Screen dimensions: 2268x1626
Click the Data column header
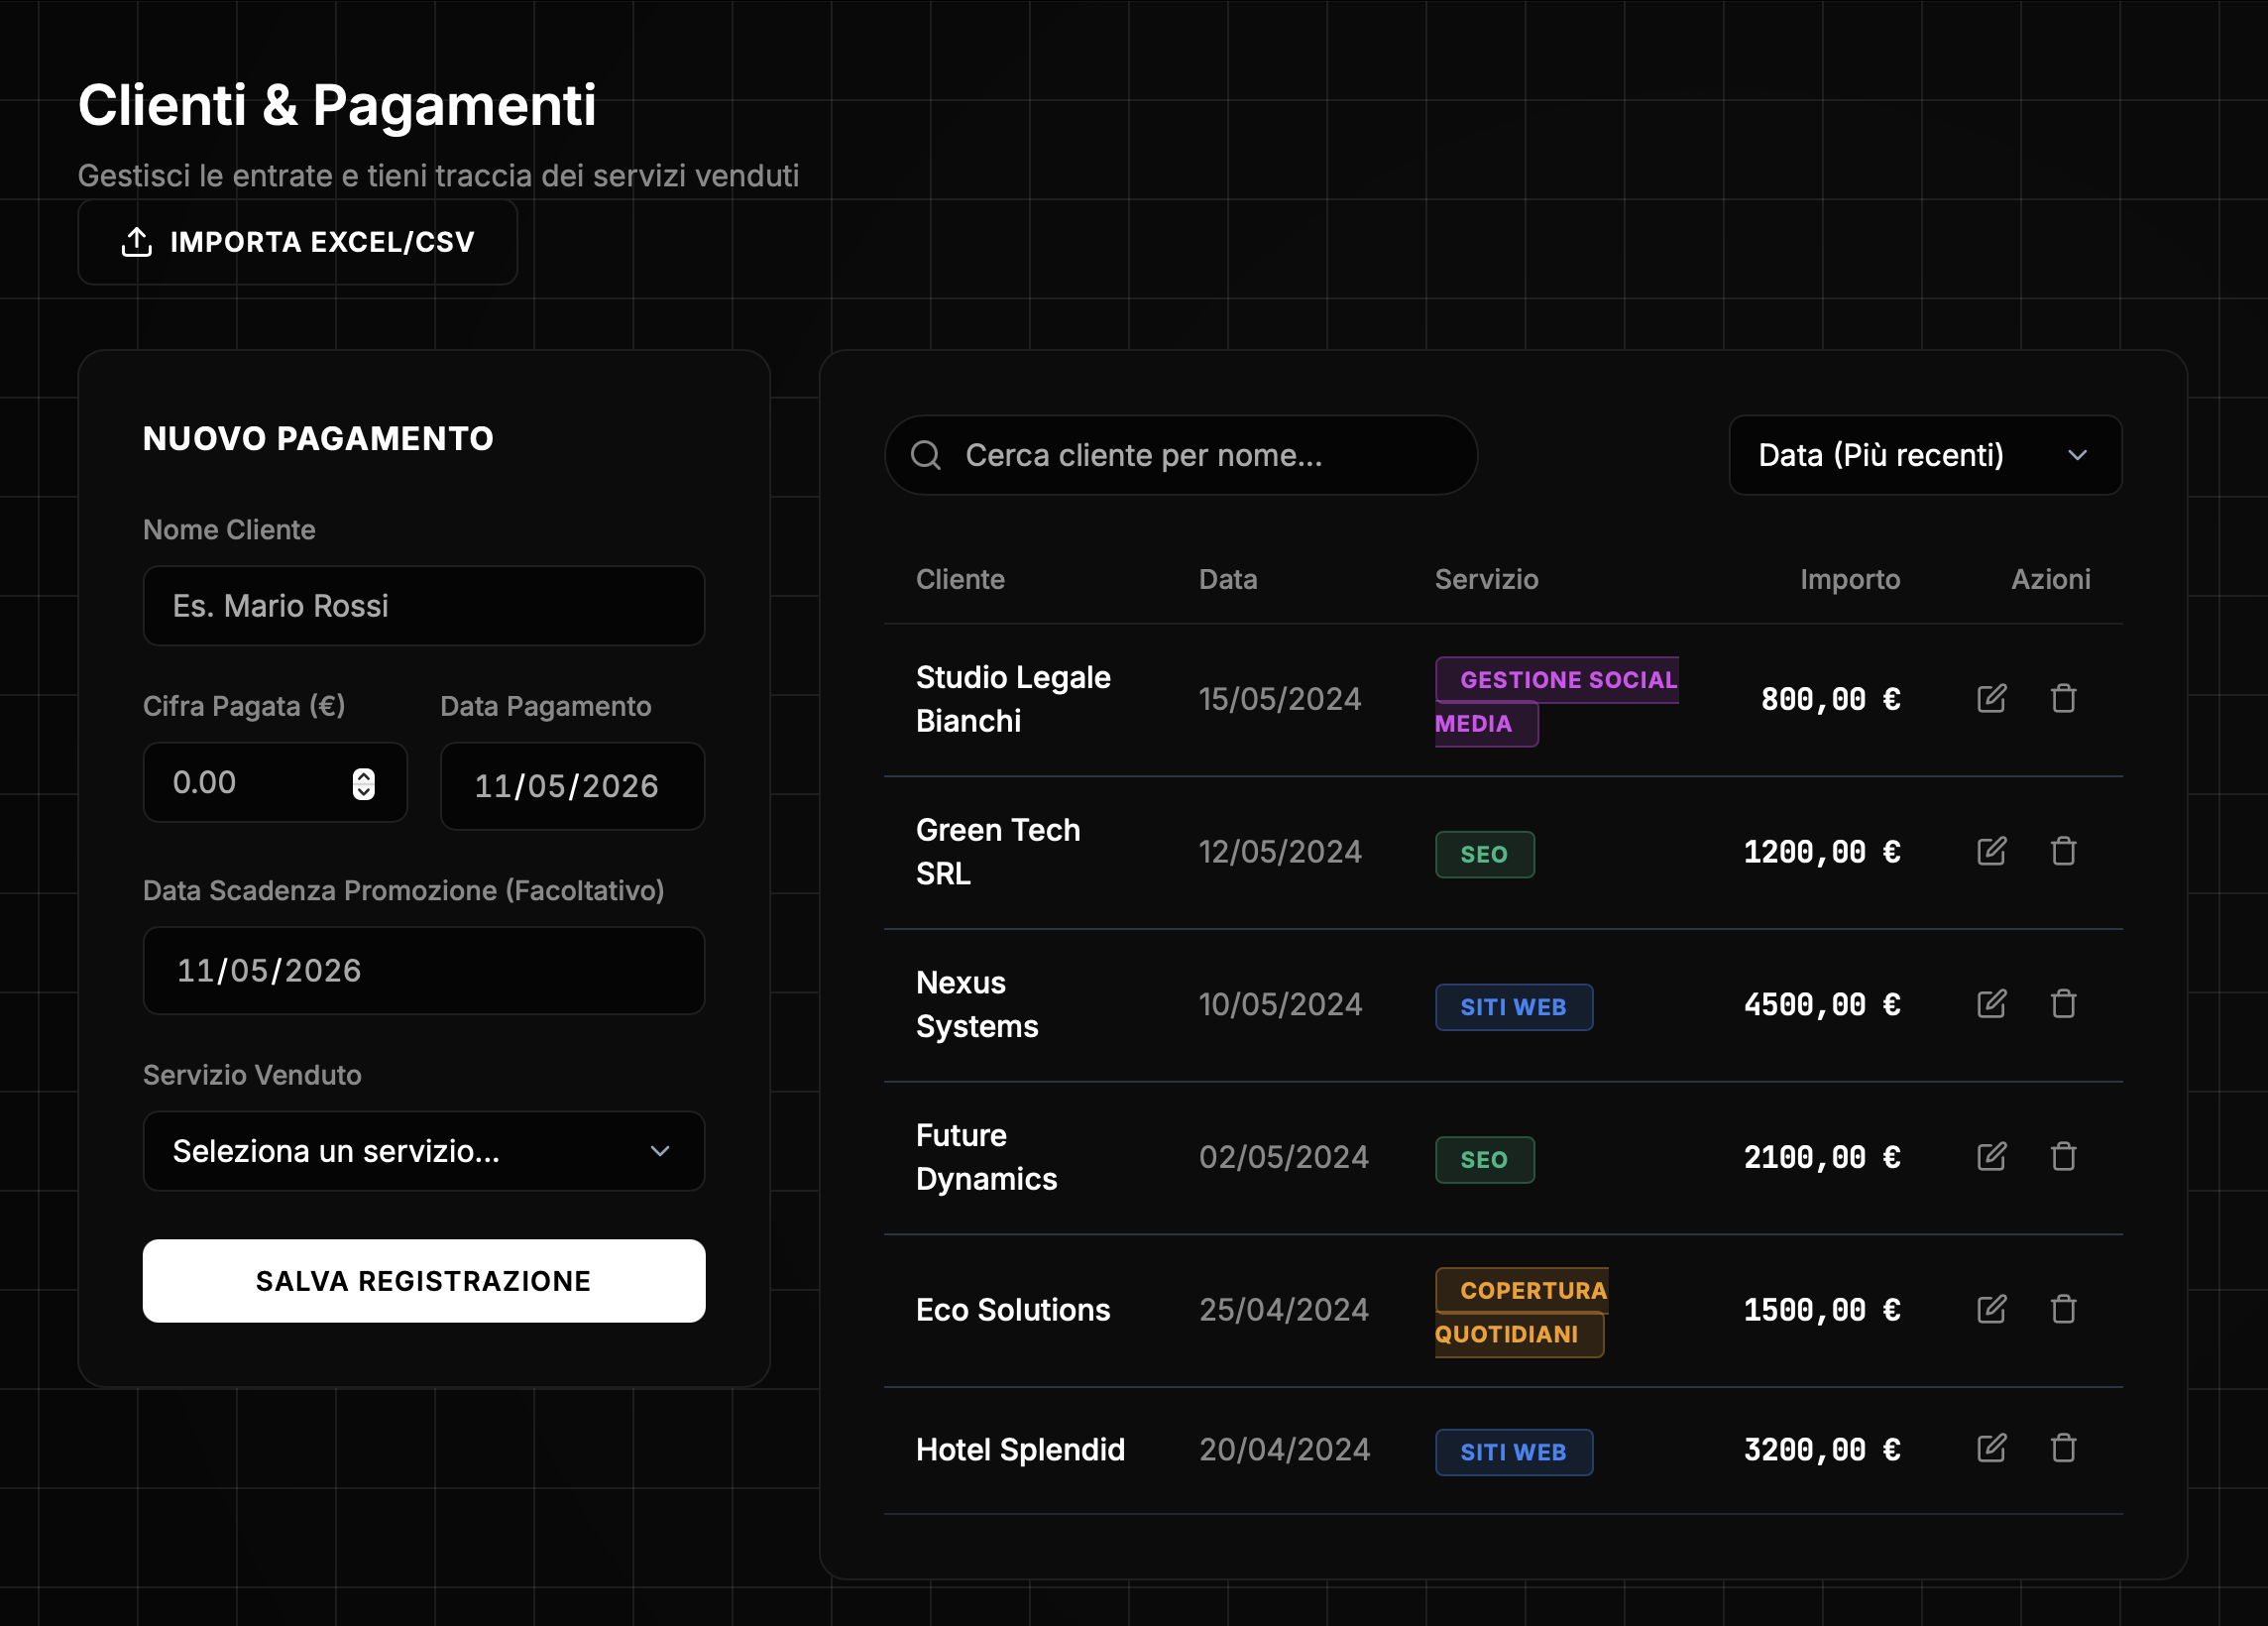pos(1228,579)
